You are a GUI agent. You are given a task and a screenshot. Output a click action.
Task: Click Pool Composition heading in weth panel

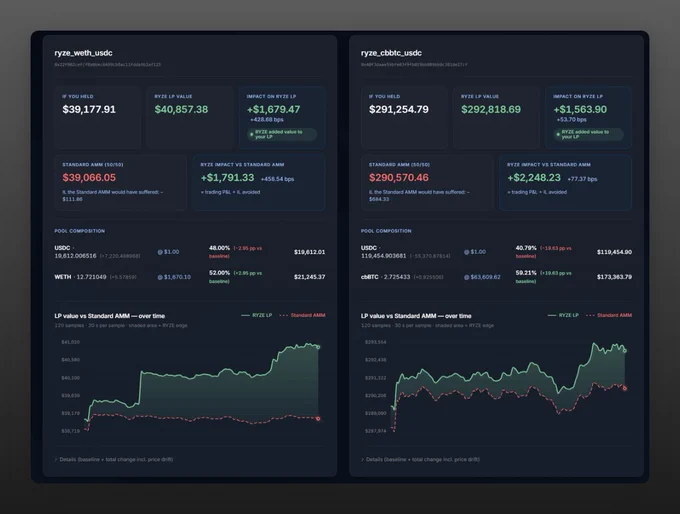(80, 231)
